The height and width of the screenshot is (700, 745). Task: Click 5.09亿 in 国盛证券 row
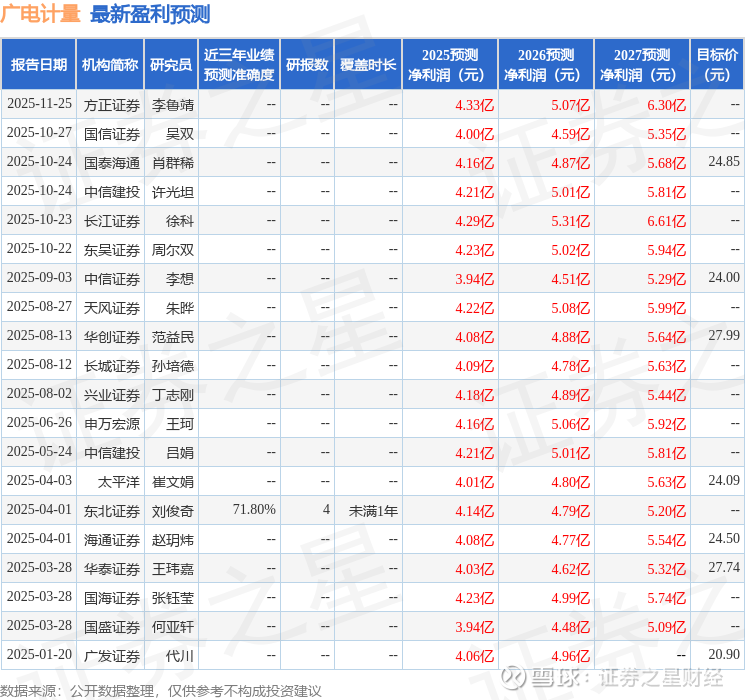[666, 627]
